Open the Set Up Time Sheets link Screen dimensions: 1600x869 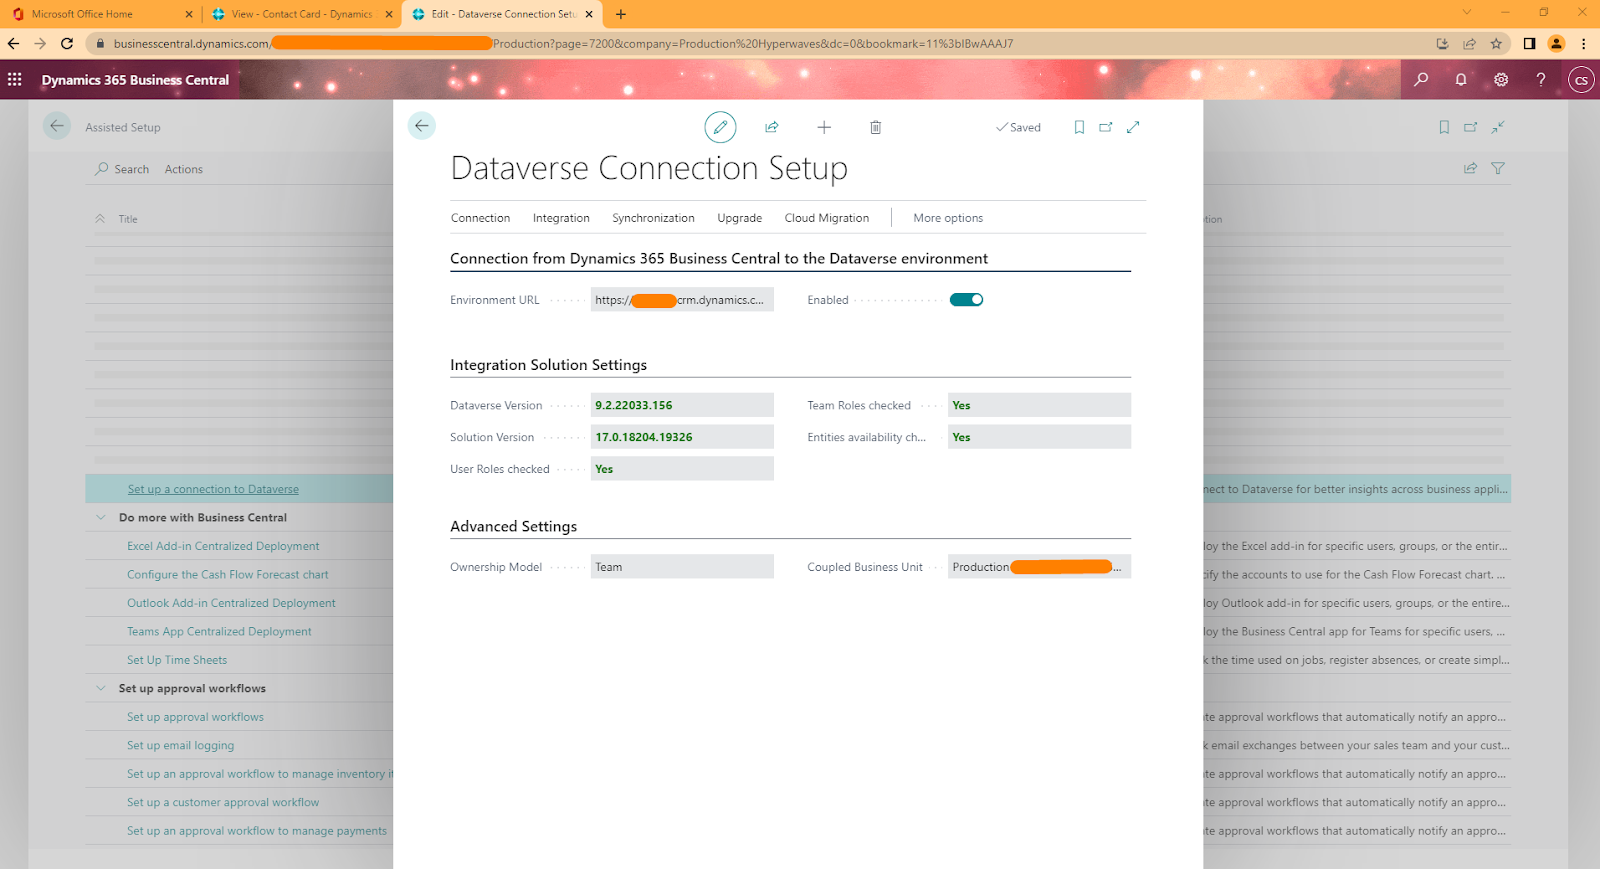177,660
